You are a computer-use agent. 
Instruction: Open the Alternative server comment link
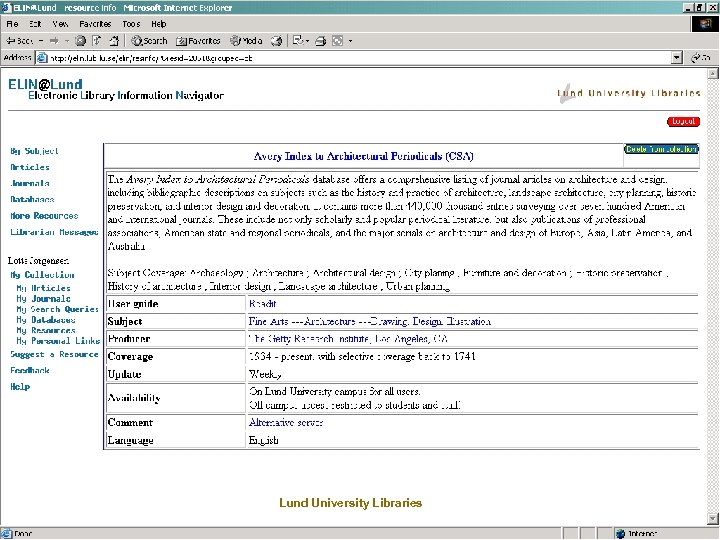click(x=286, y=422)
